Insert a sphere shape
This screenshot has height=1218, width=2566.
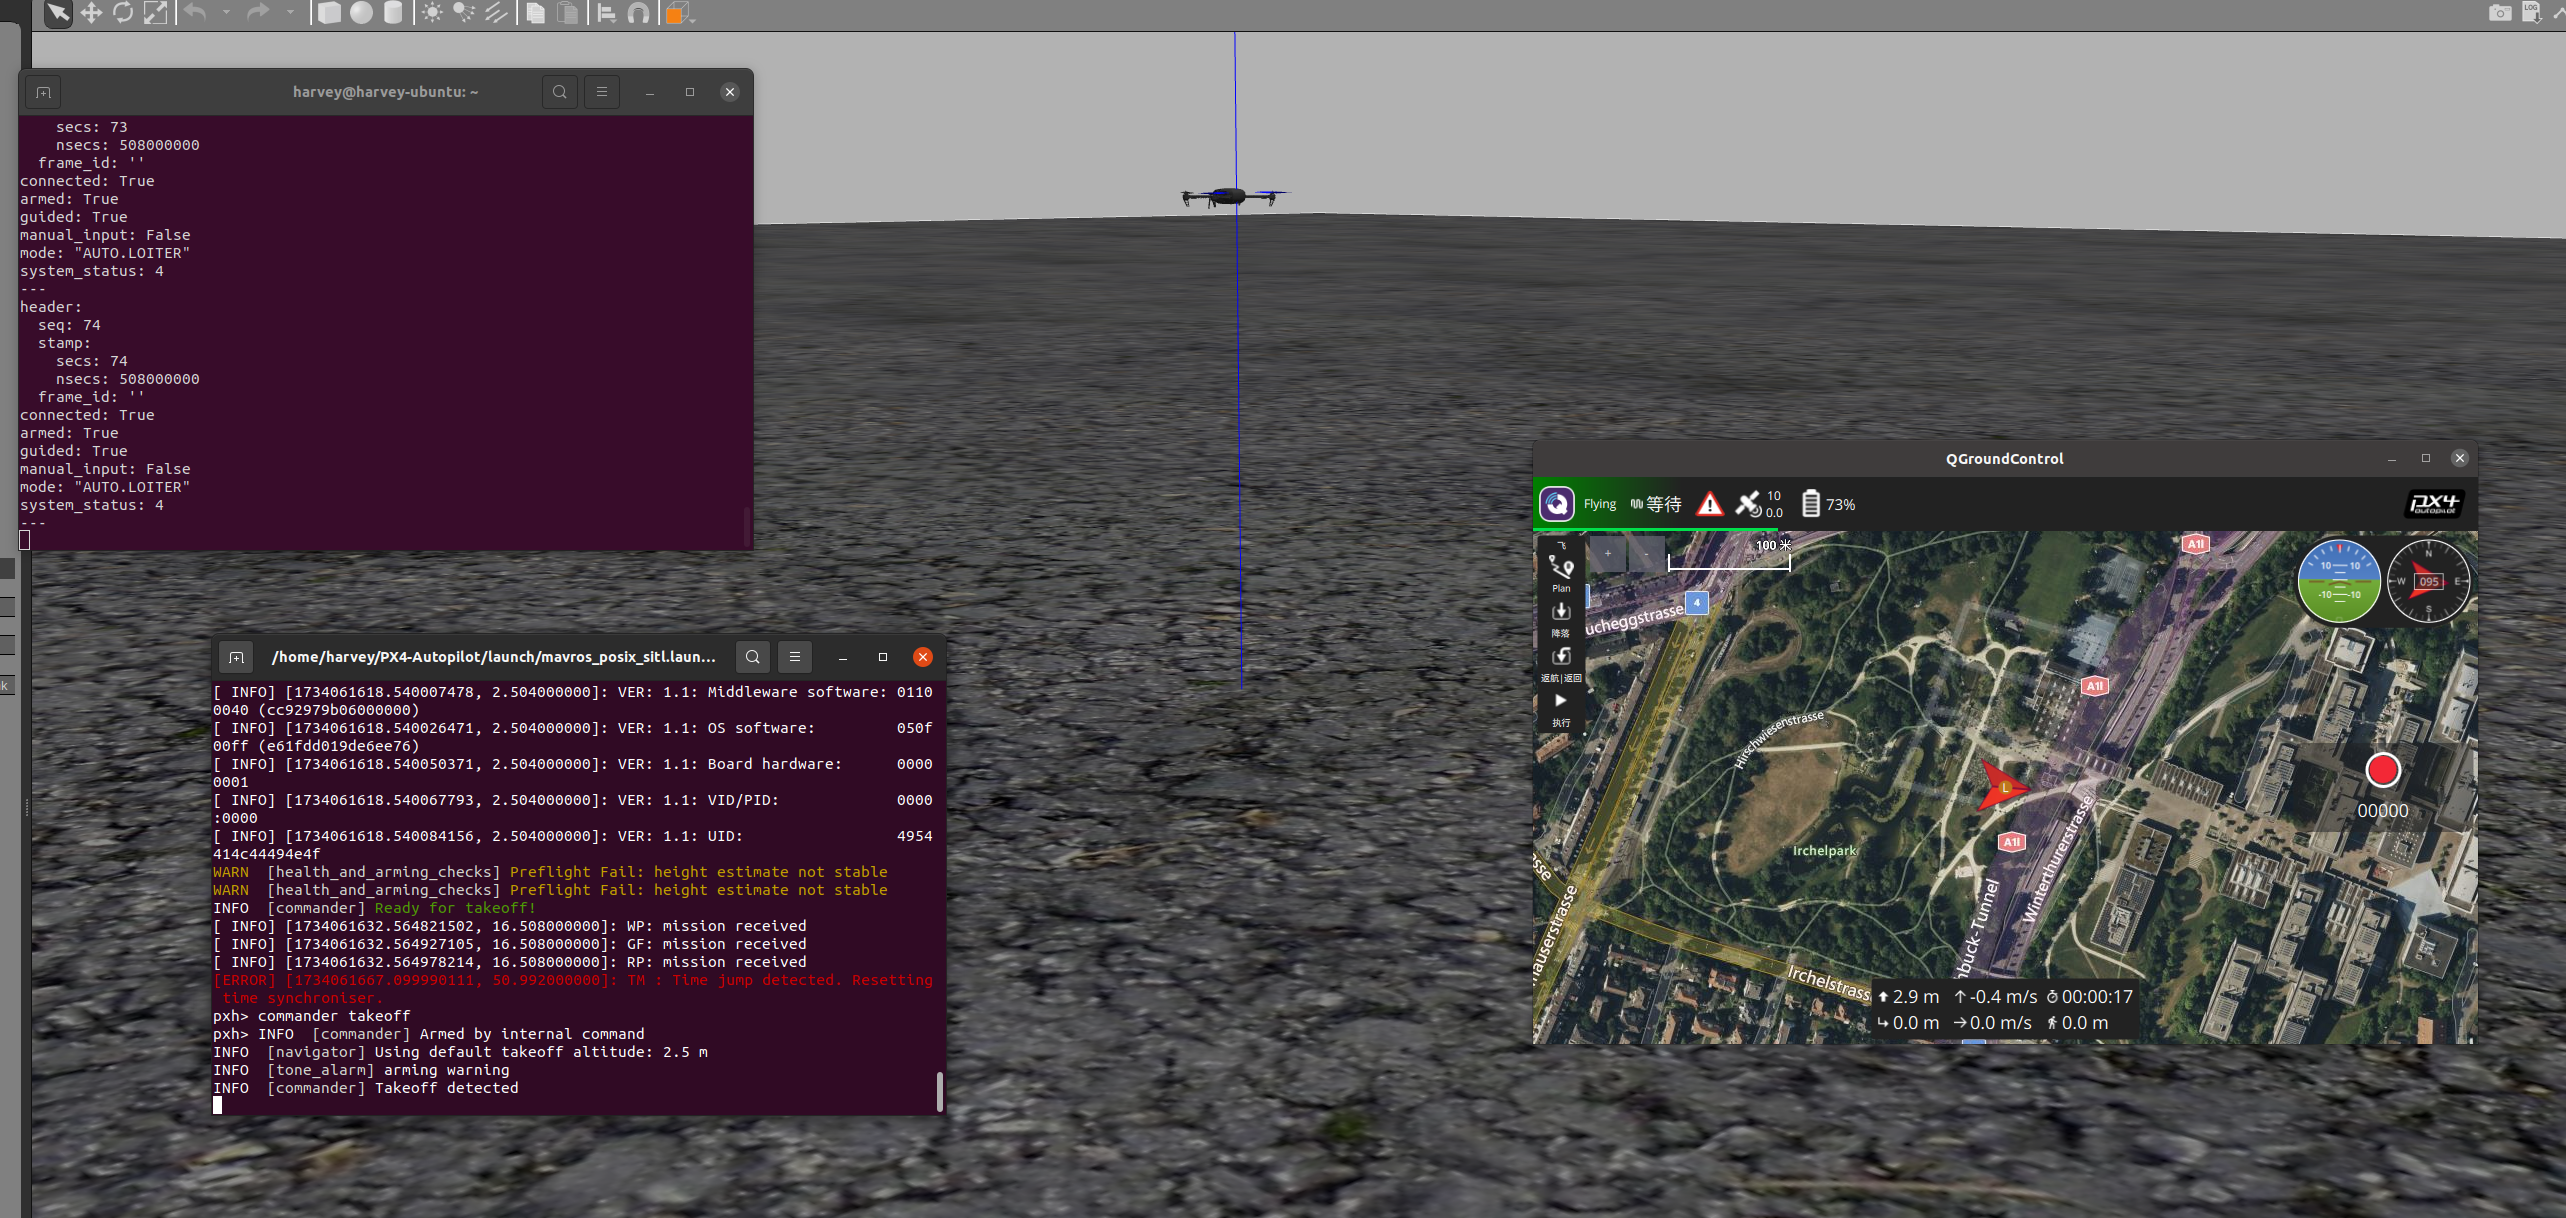[361, 13]
